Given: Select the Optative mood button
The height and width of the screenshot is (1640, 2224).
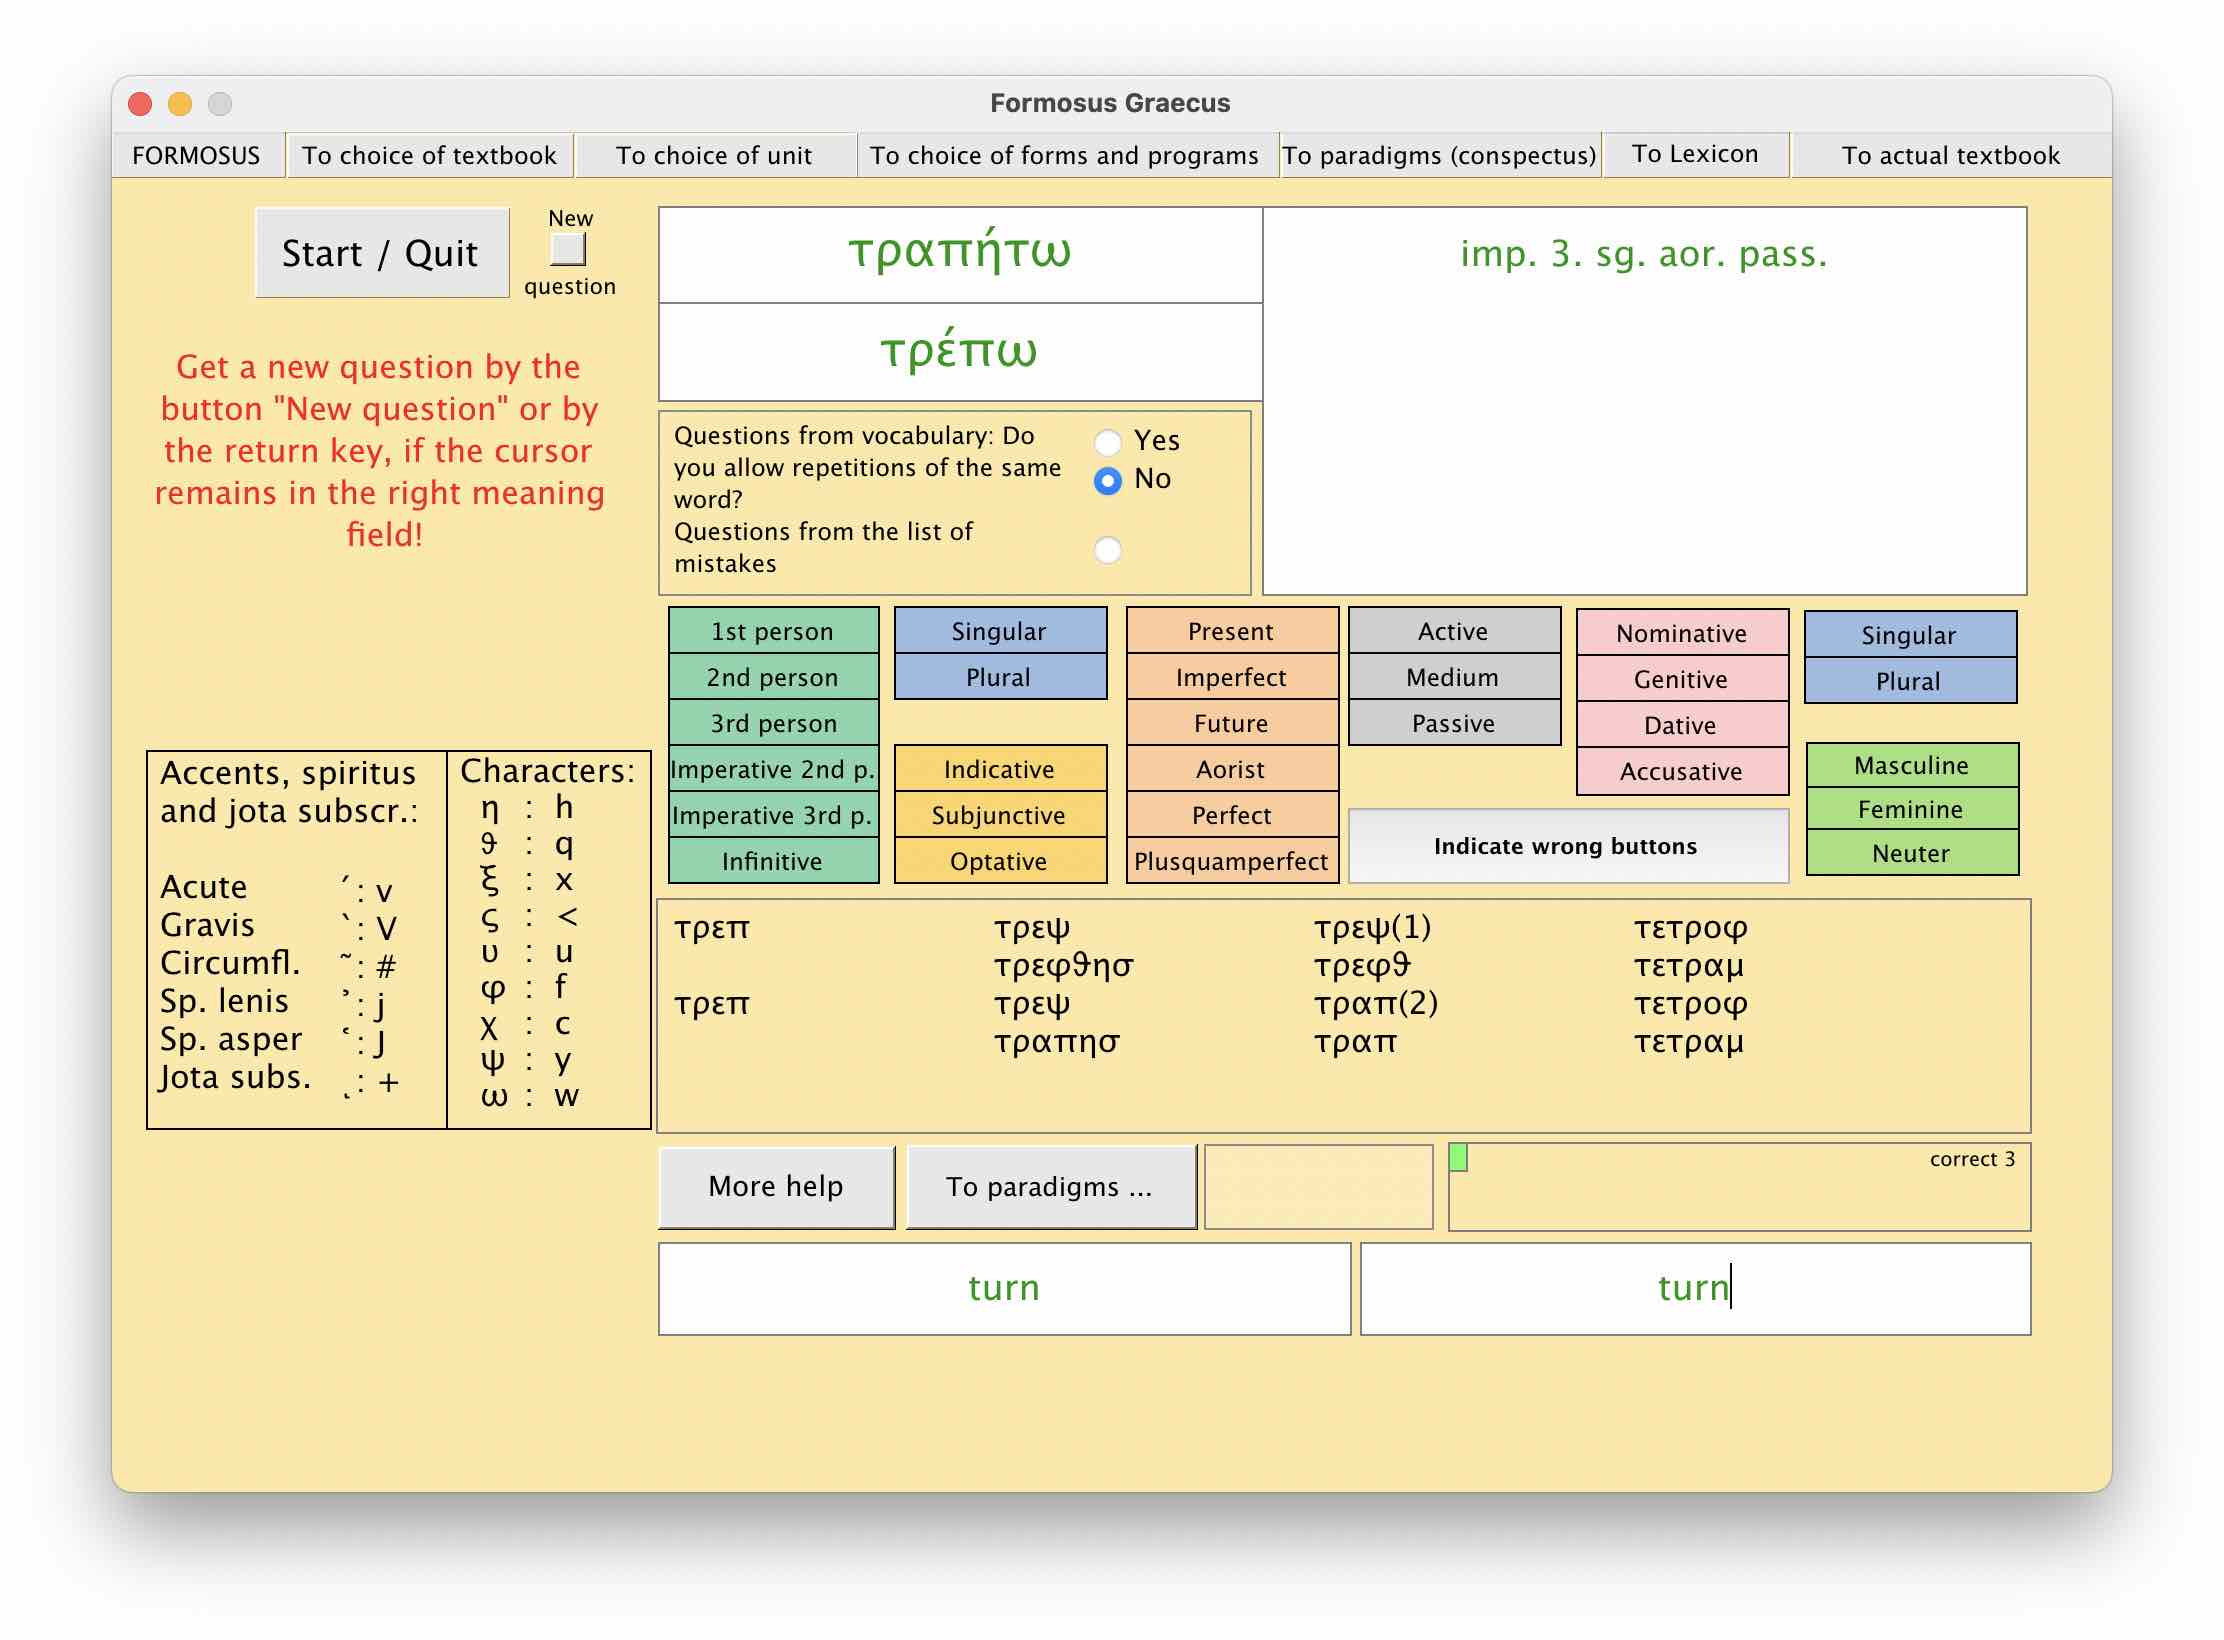Looking at the screenshot, I should tap(999, 861).
